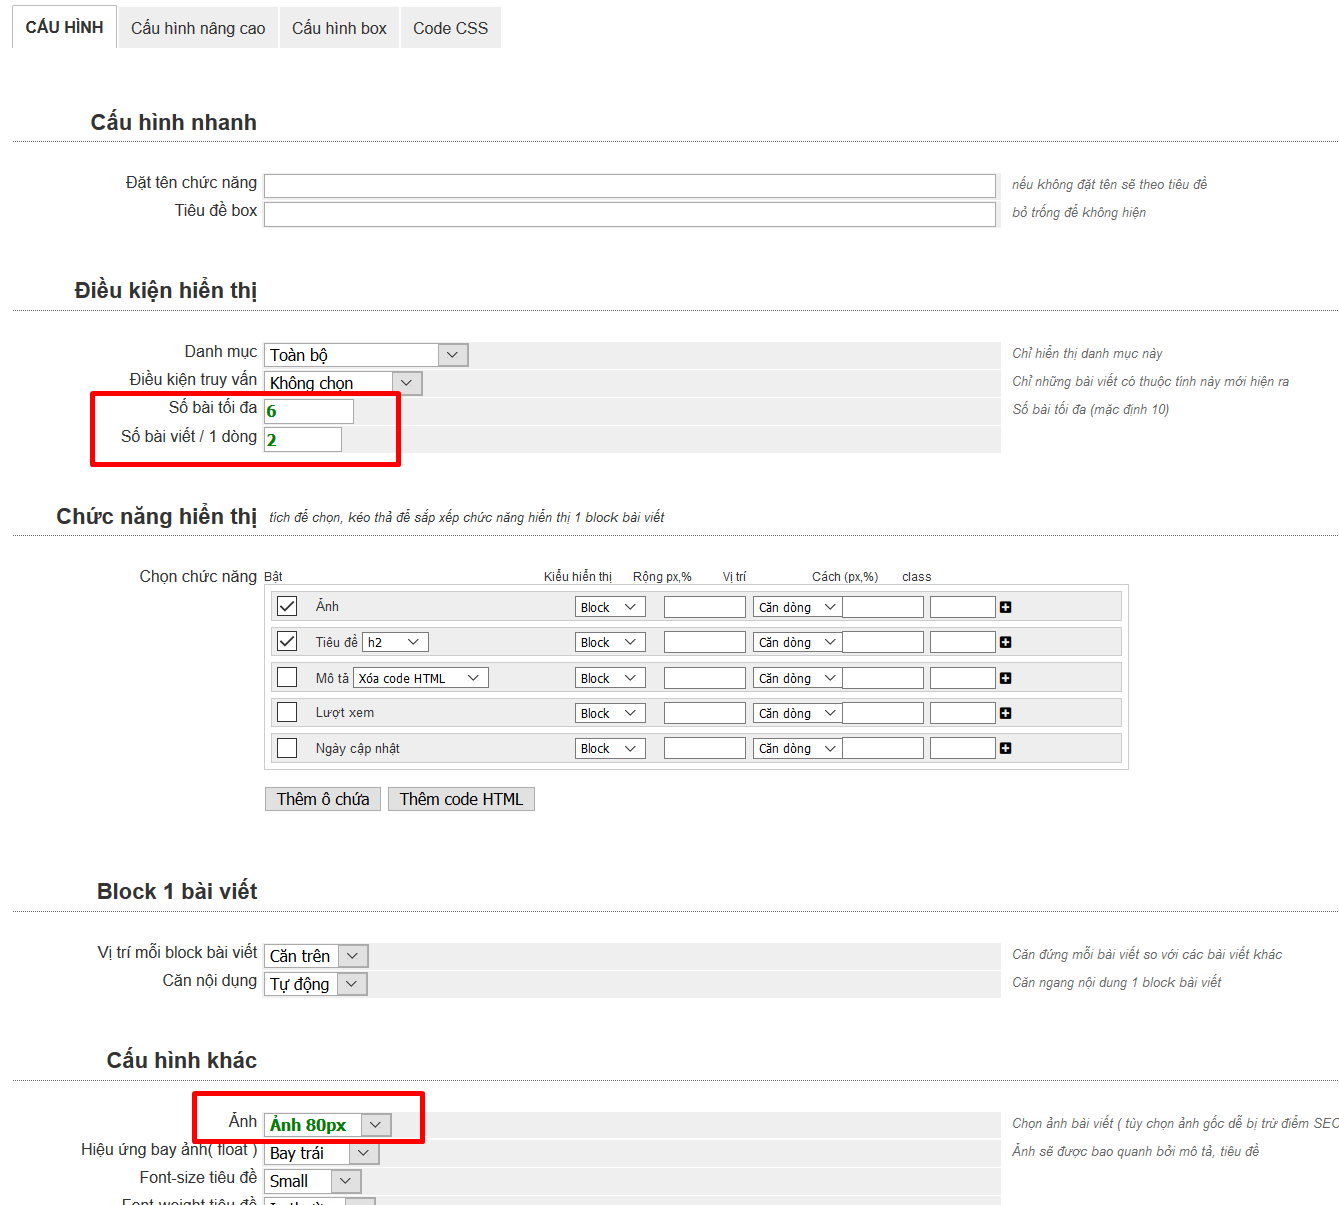This screenshot has height=1205, width=1339.
Task: Click the class field in Ngày cập nhật row
Action: point(963,748)
